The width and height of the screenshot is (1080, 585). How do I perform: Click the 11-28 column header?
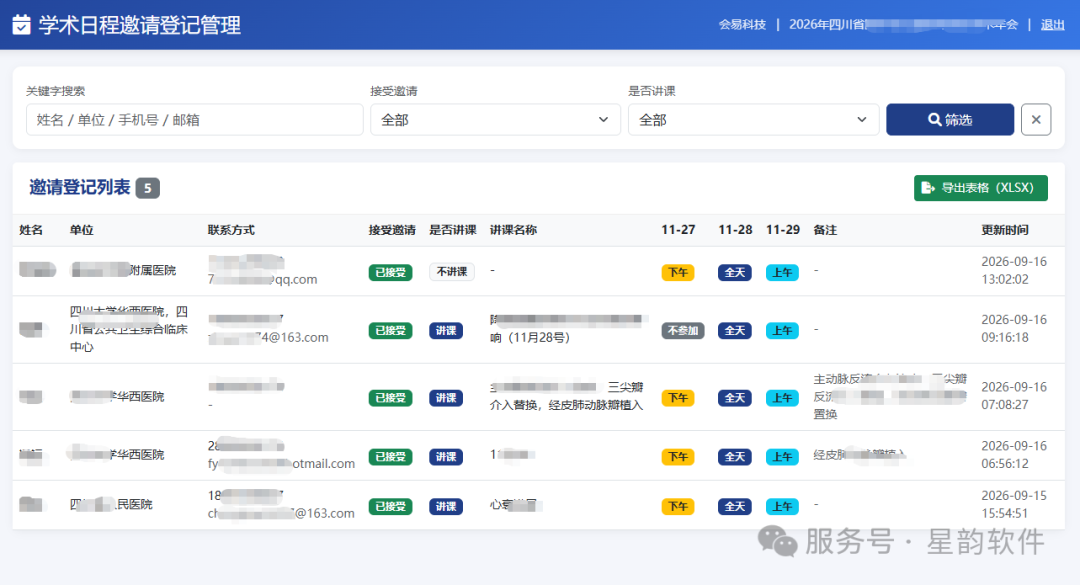click(735, 230)
